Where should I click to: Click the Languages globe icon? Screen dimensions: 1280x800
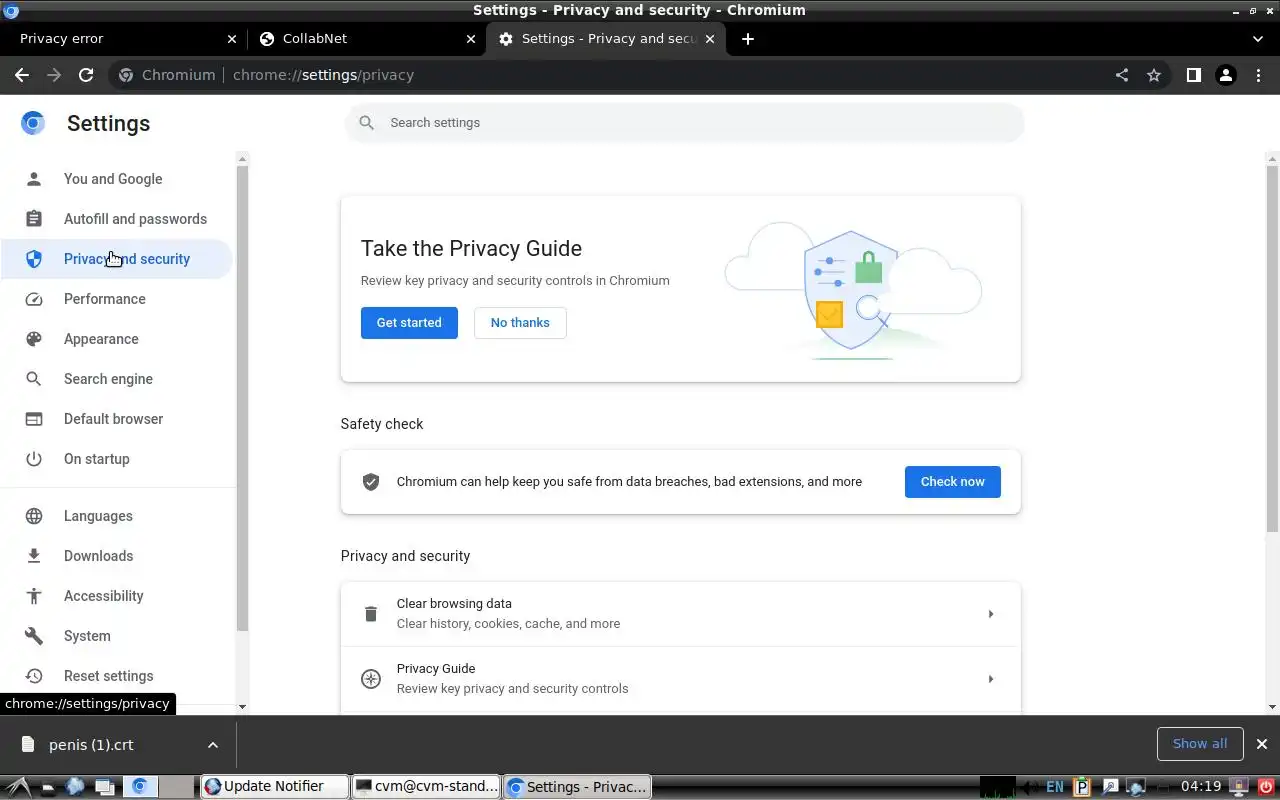[34, 516]
